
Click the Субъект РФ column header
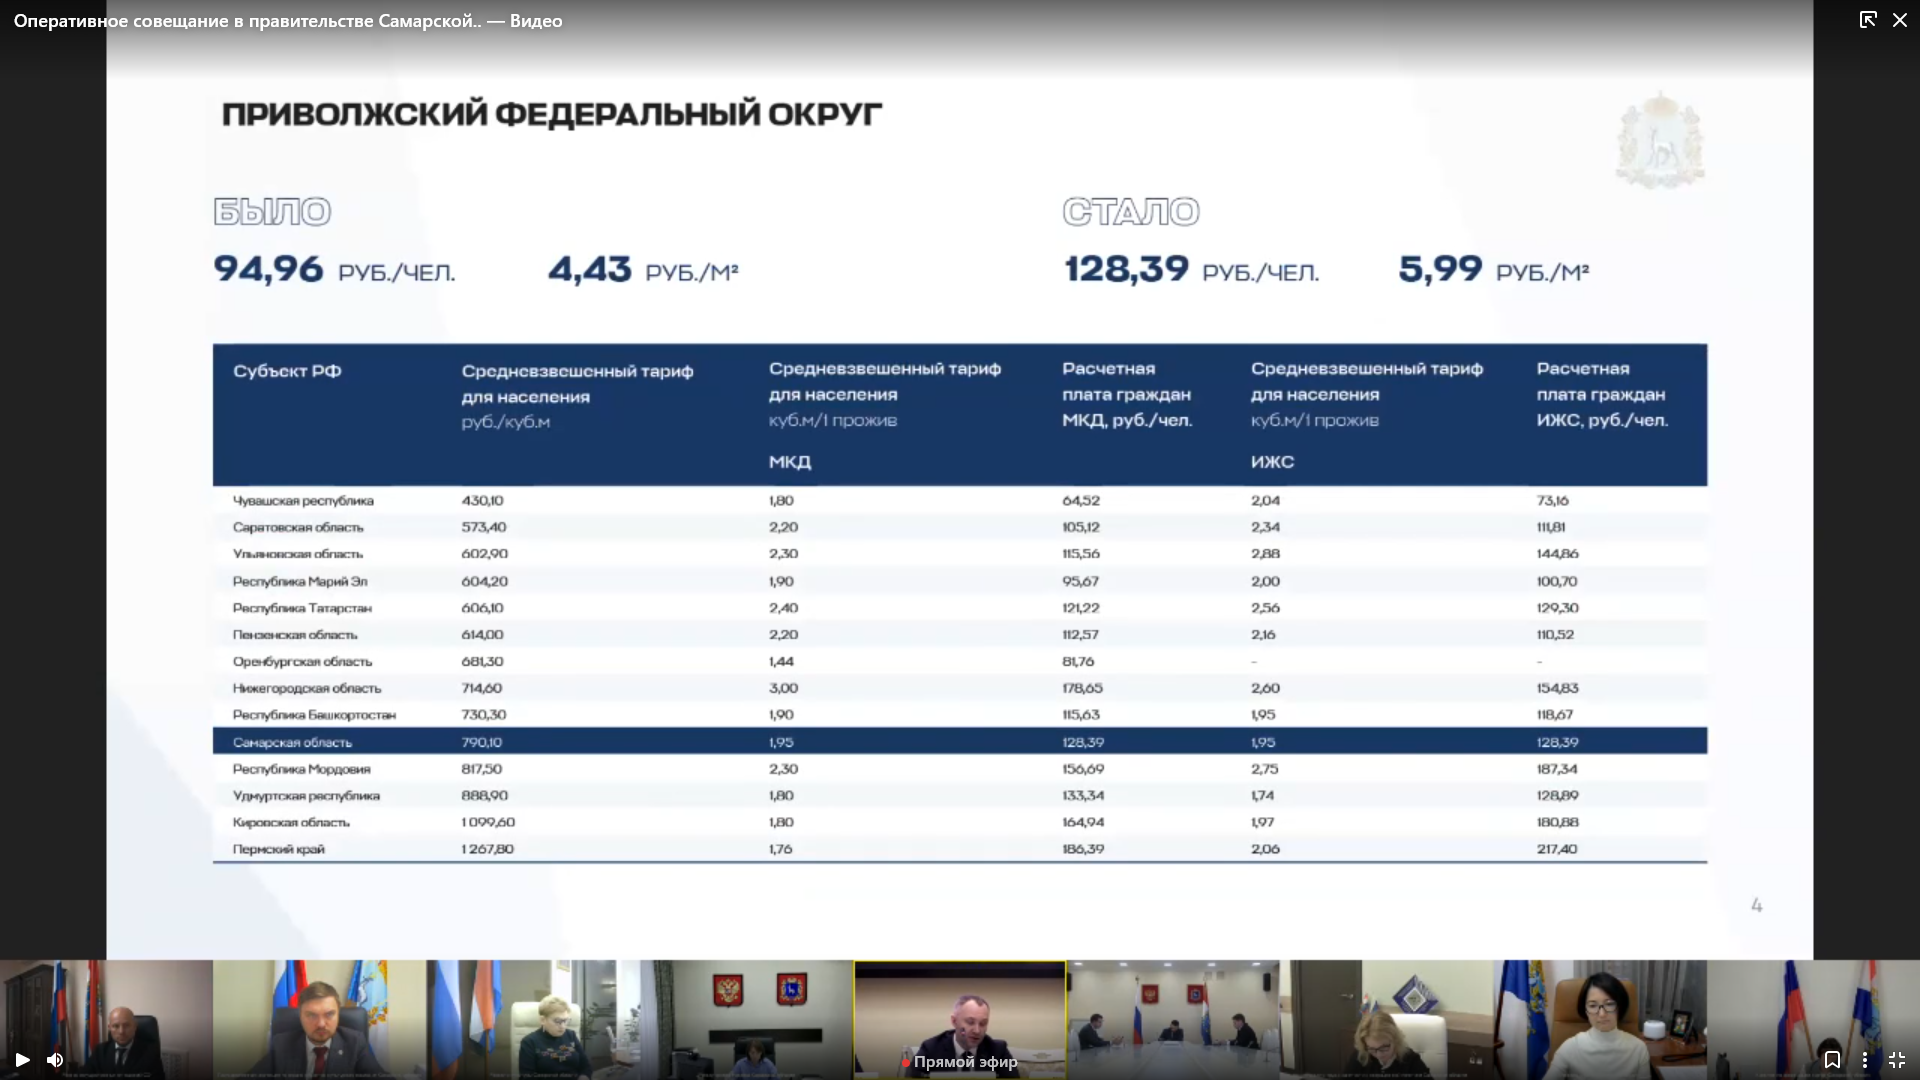coord(287,371)
